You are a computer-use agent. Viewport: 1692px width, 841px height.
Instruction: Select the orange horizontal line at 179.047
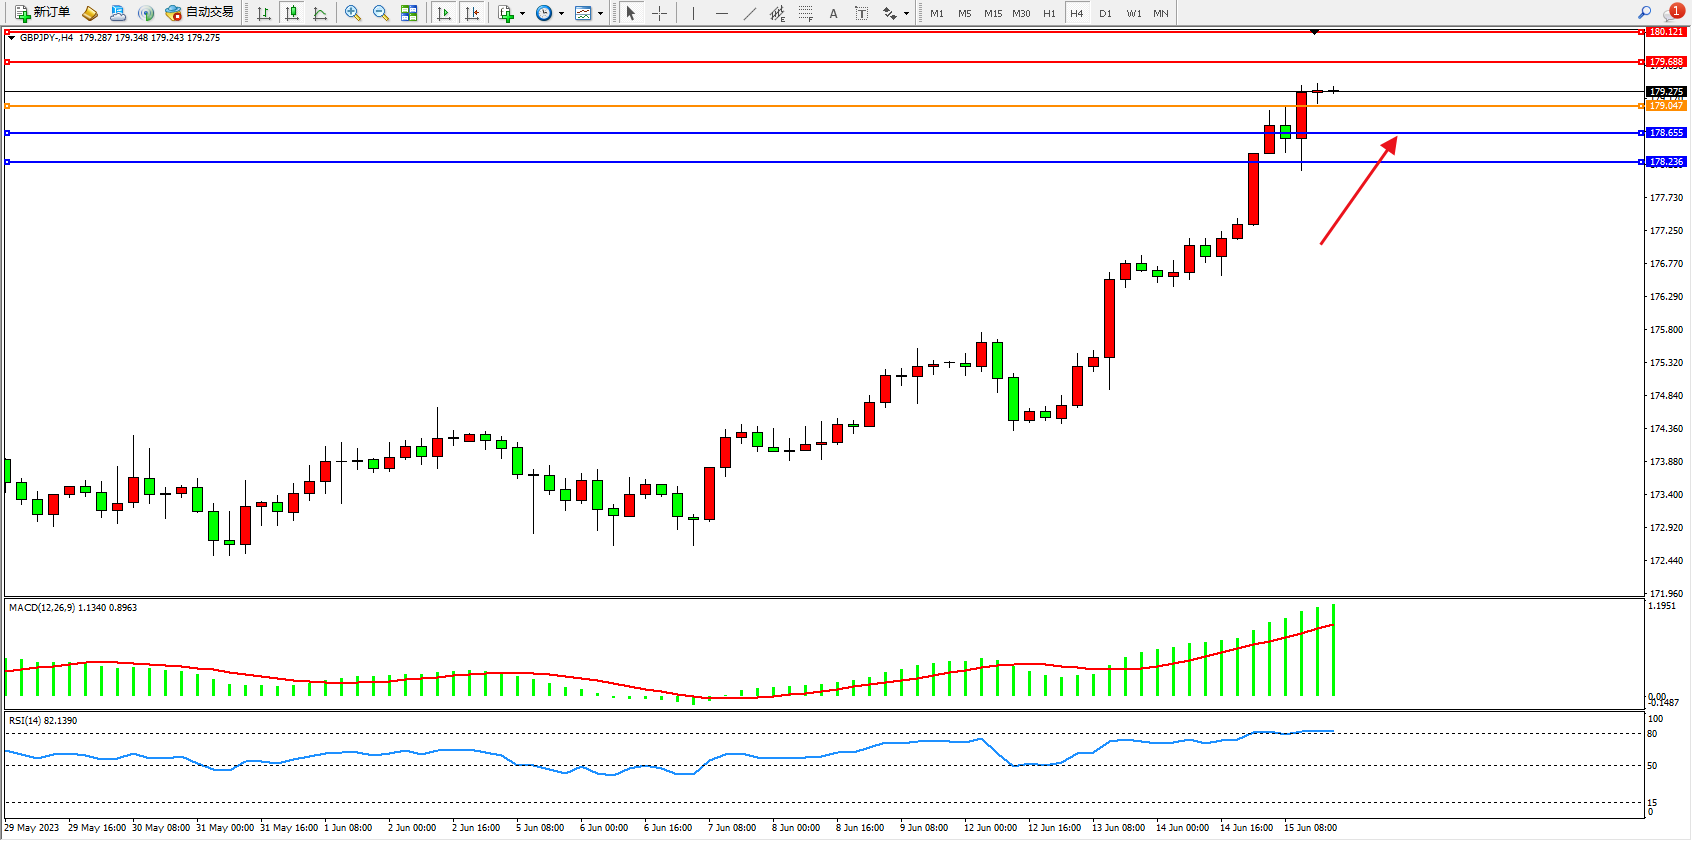800,106
